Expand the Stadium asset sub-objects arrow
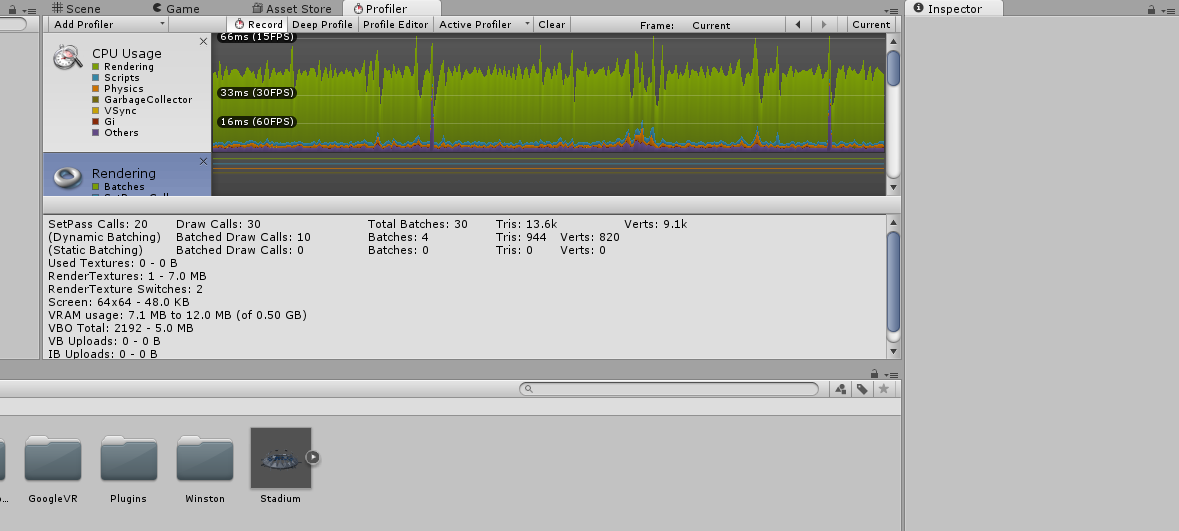The image size is (1179, 531). click(313, 457)
